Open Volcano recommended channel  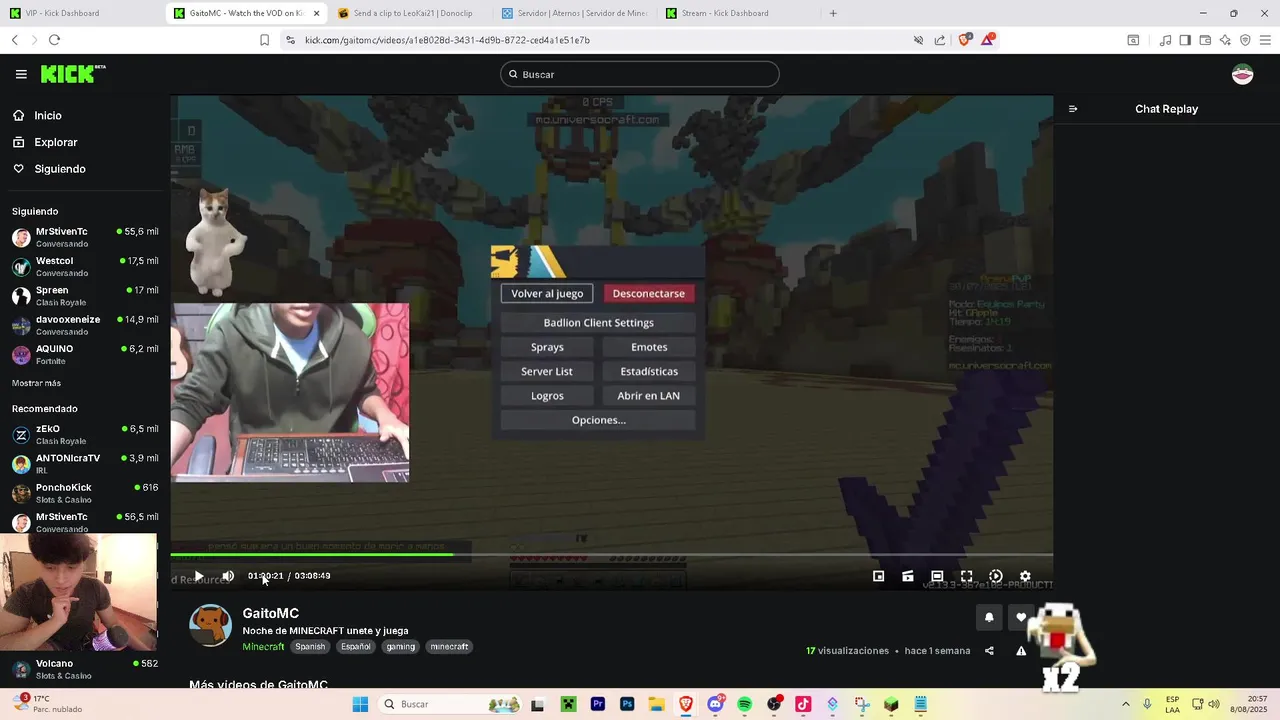click(84, 669)
